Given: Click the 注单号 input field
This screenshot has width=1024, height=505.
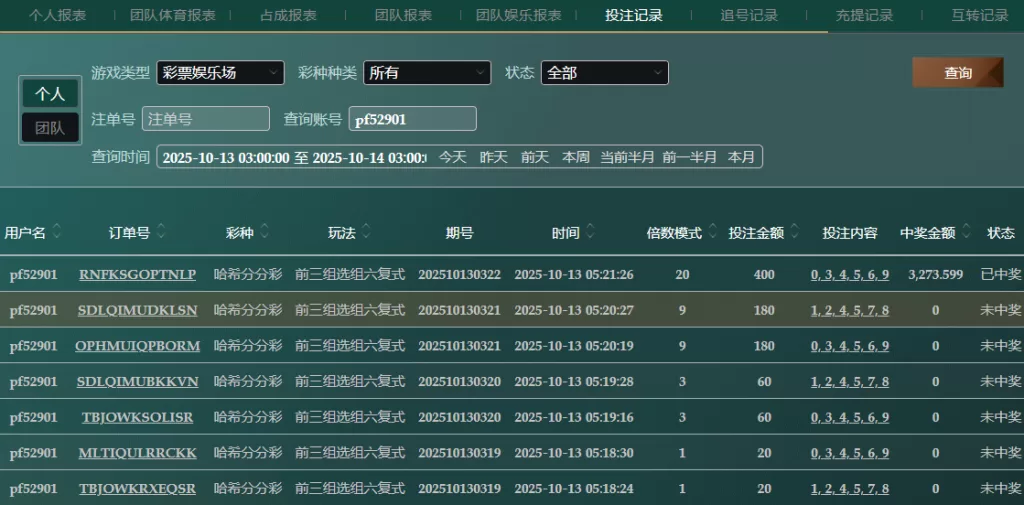Looking at the screenshot, I should 206,119.
